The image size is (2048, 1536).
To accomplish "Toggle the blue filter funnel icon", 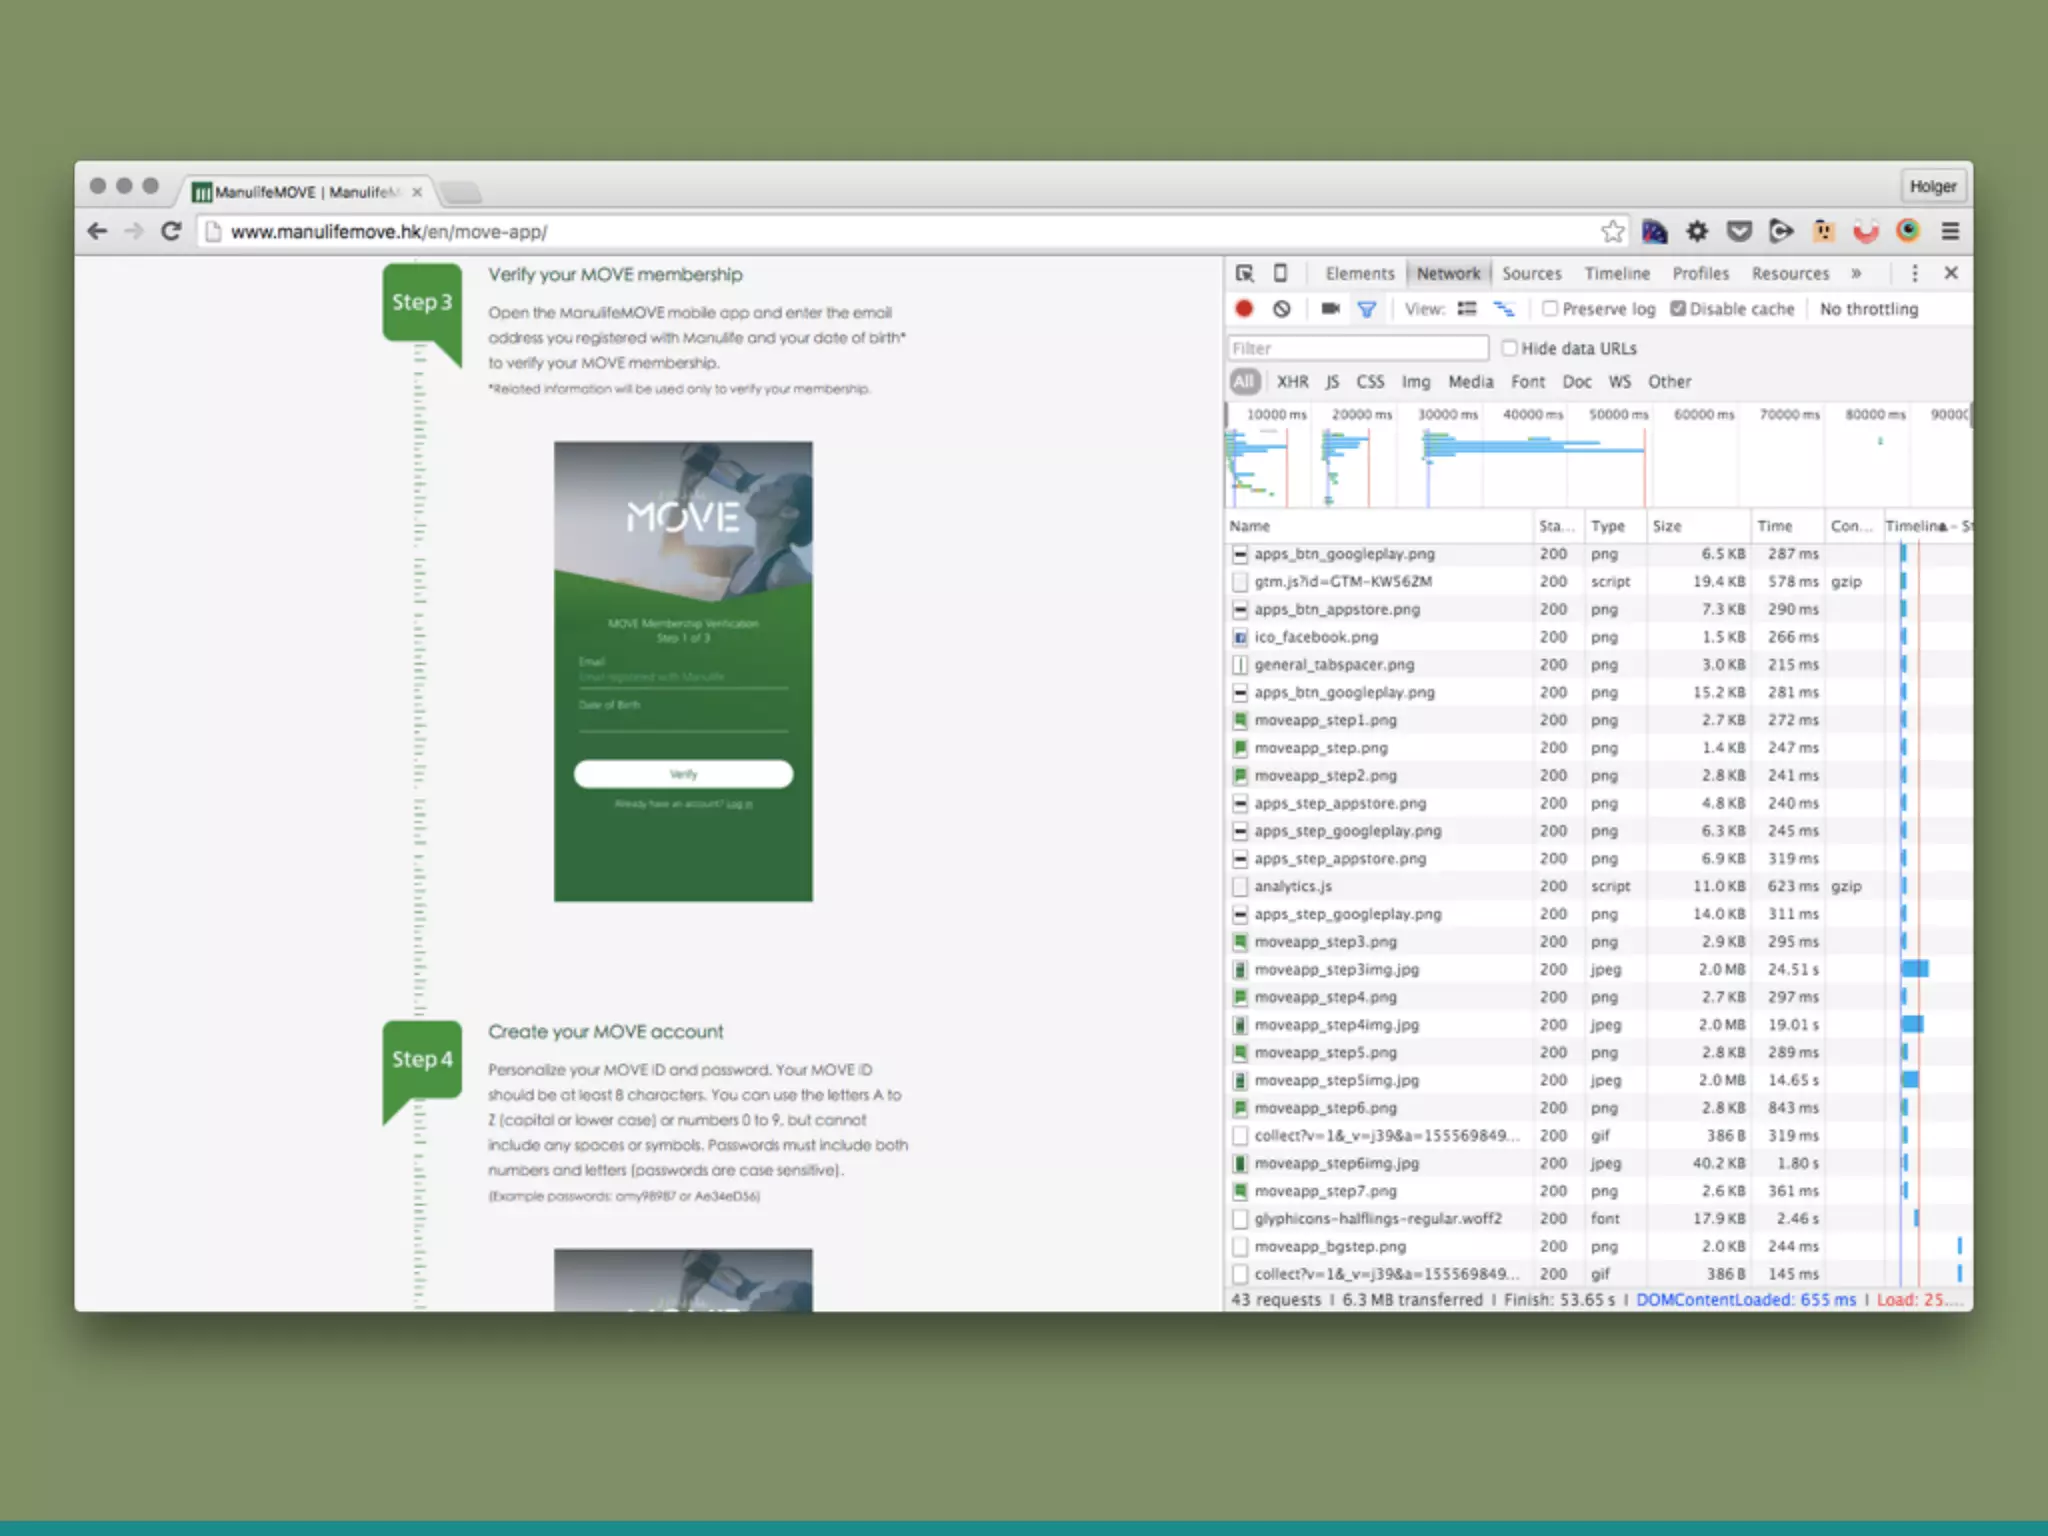I will (1366, 309).
